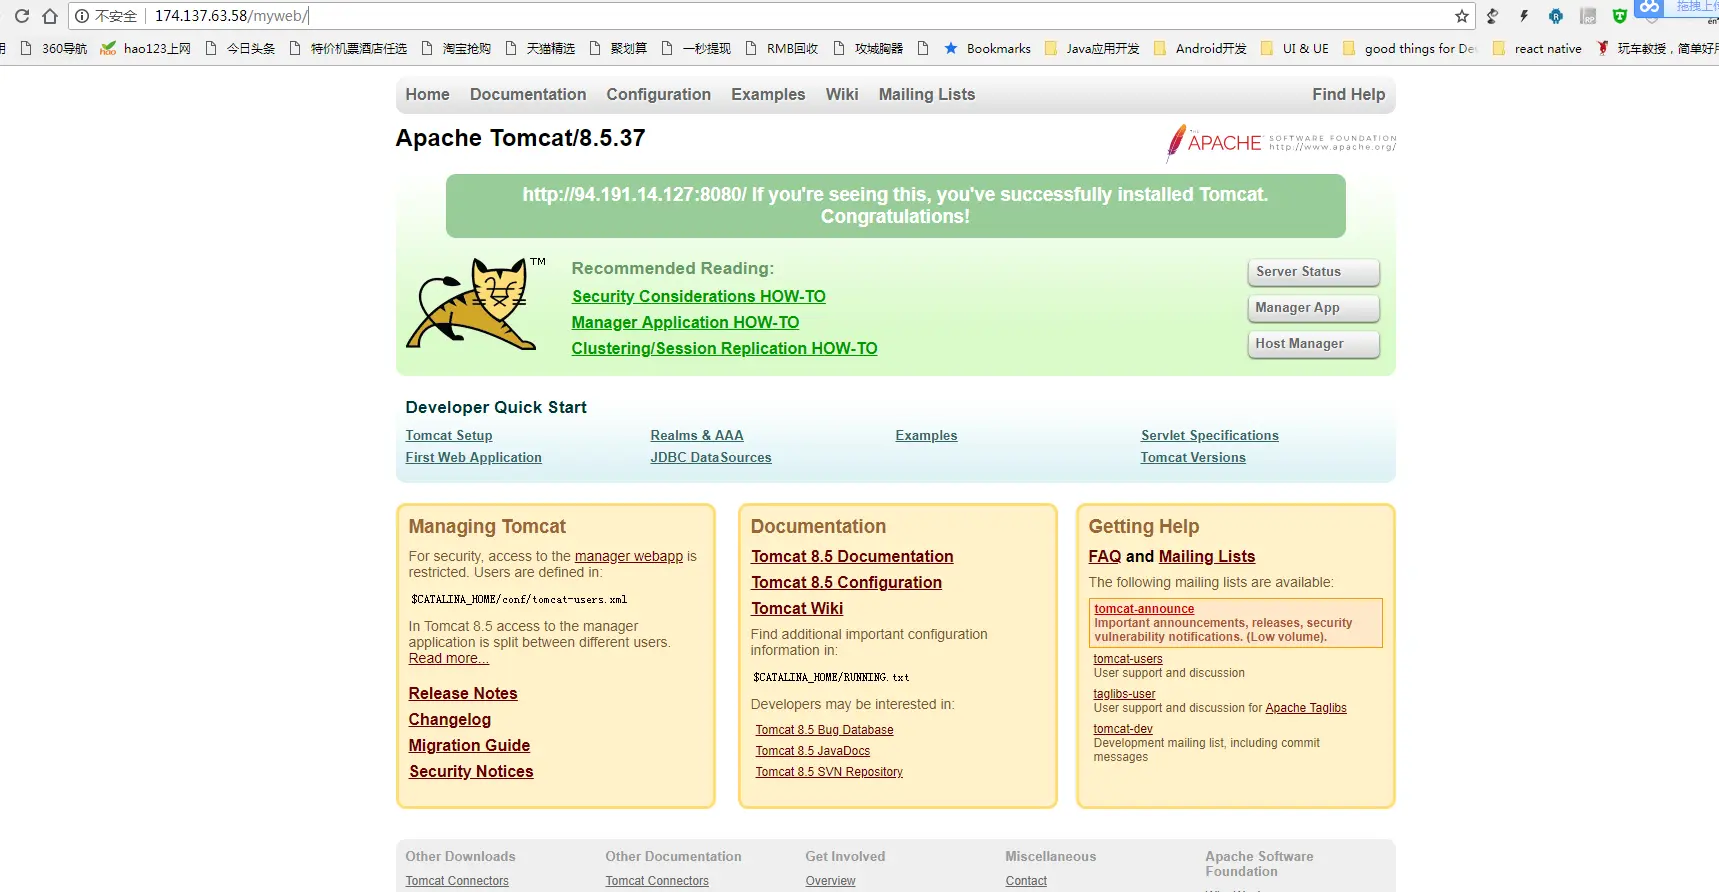Open the tomcat-announce mailing list link
1719x892 pixels.
point(1144,609)
